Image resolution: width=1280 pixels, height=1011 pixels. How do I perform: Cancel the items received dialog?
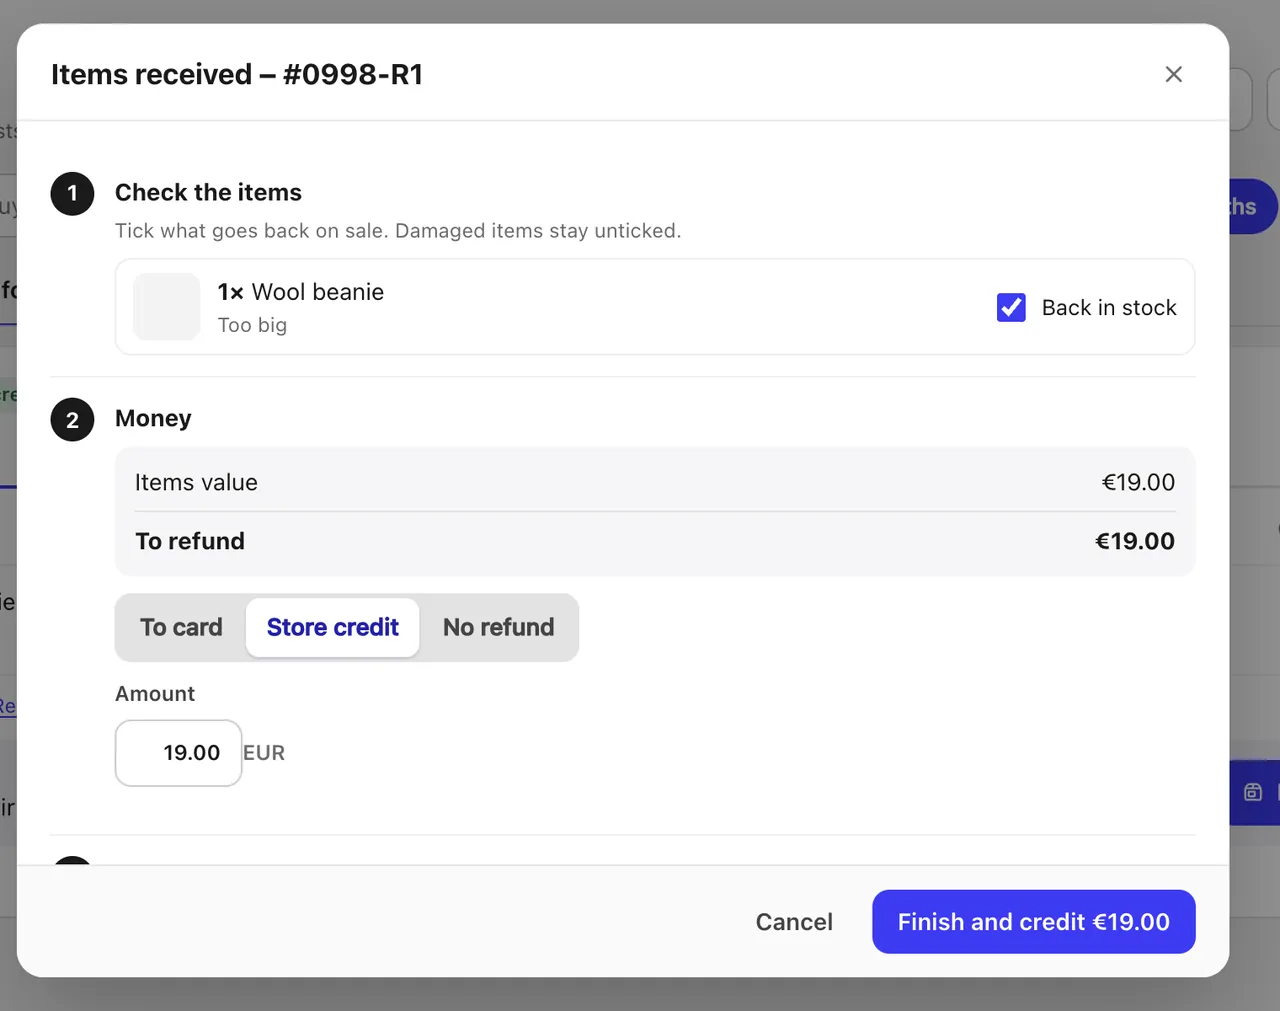coord(794,922)
